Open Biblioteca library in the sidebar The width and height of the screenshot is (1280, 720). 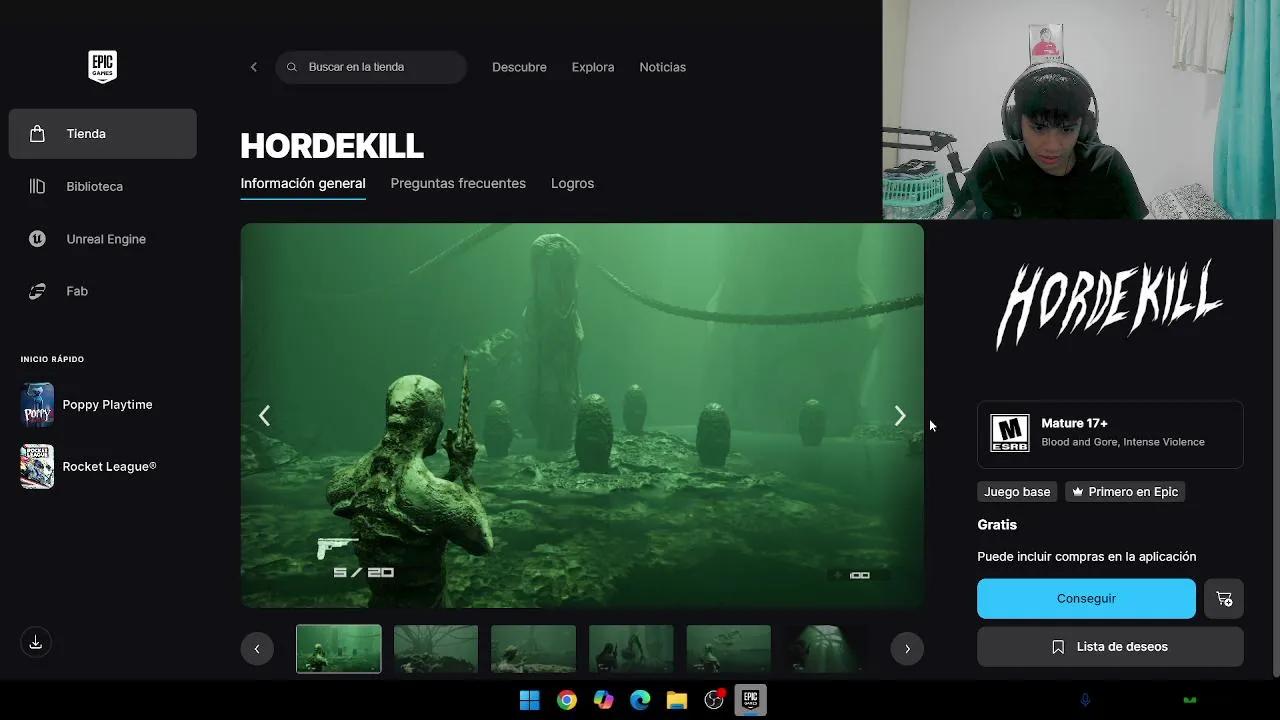tap(102, 186)
